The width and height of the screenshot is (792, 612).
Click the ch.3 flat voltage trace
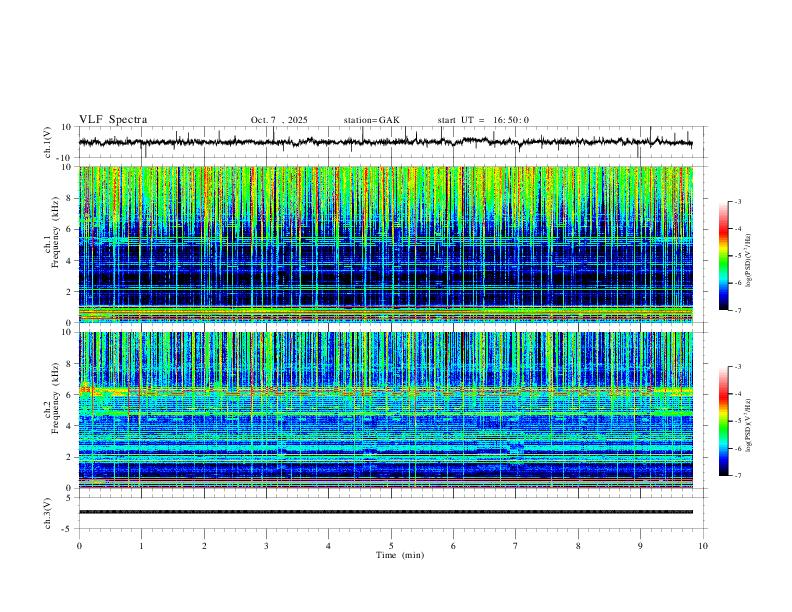pyautogui.click(x=385, y=512)
